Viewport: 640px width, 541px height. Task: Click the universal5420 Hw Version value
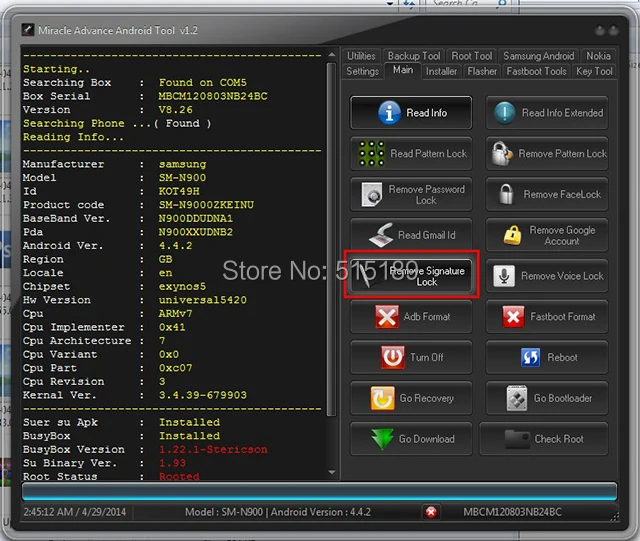(x=202, y=300)
